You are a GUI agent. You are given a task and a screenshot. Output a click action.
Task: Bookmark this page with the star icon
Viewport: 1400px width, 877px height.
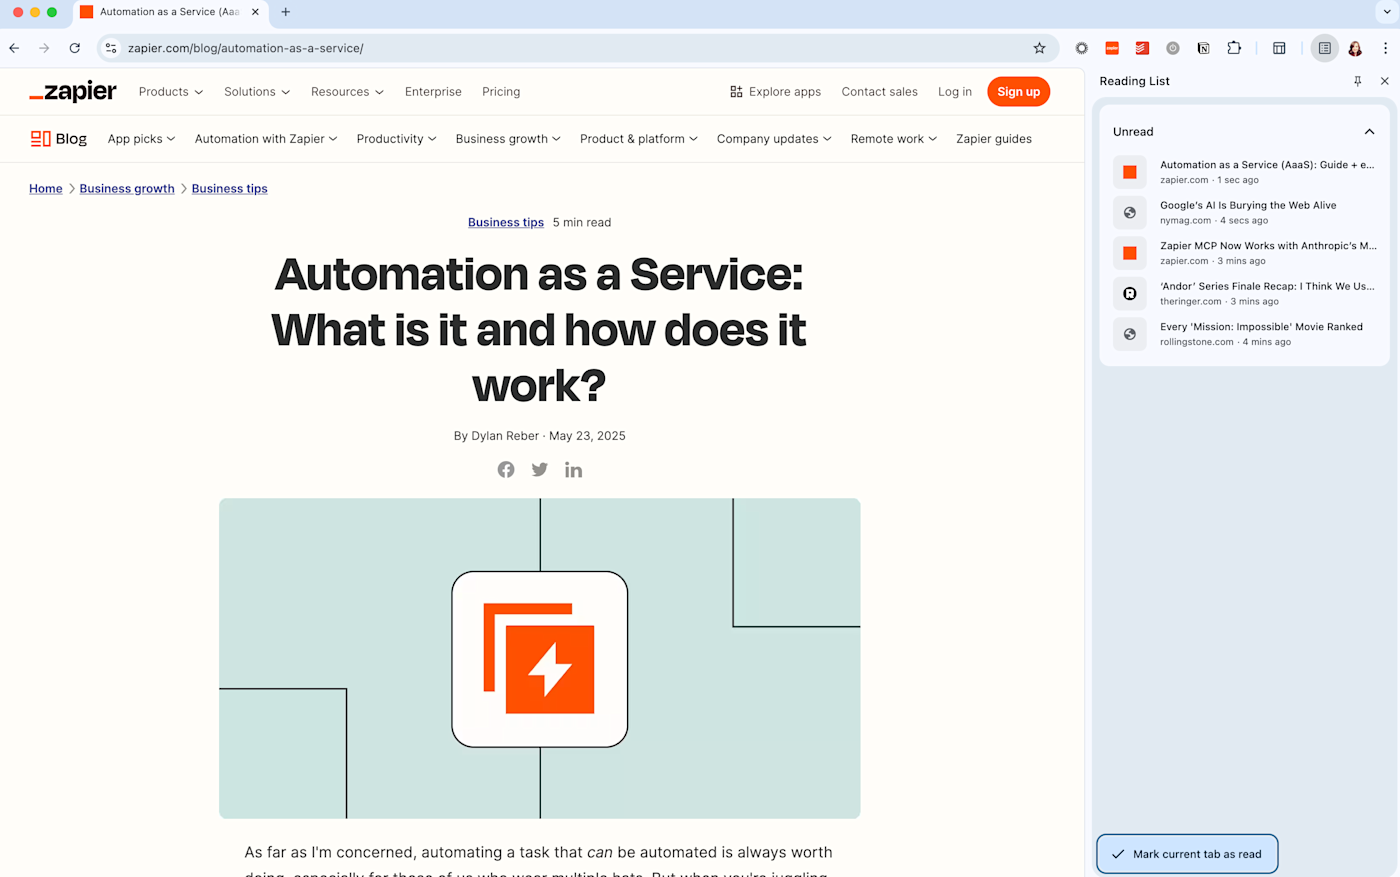1039,48
